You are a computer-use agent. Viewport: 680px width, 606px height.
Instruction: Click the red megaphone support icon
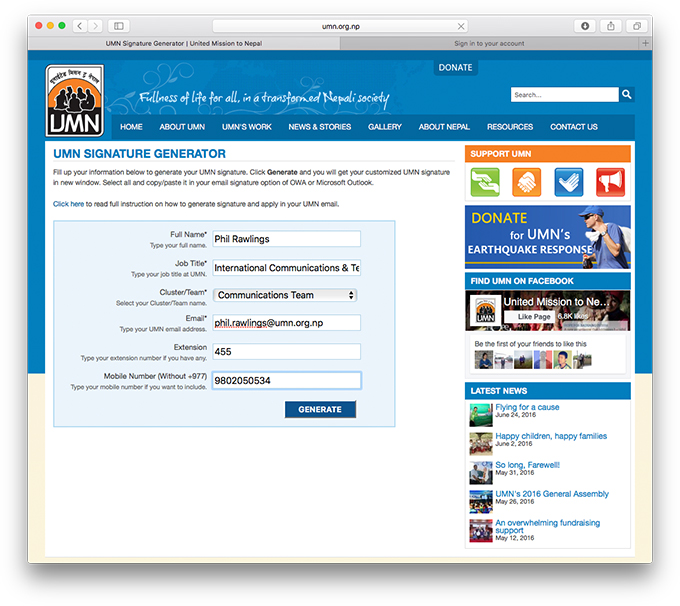click(x=610, y=182)
